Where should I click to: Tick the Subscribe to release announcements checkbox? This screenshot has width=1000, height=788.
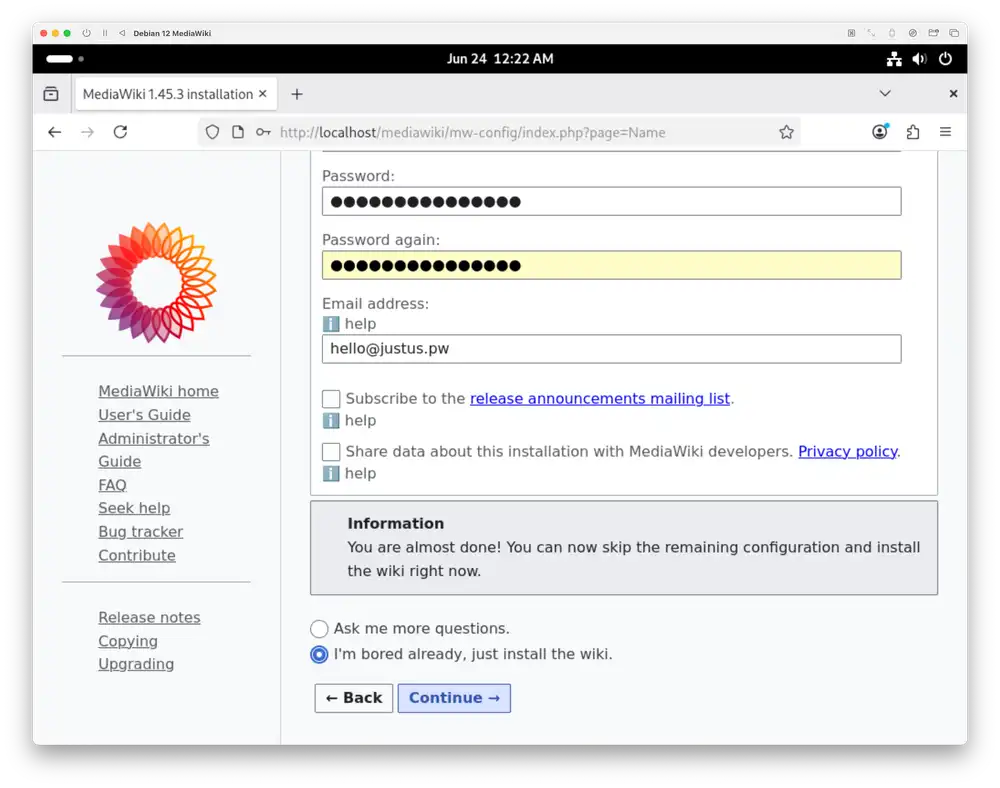331,399
